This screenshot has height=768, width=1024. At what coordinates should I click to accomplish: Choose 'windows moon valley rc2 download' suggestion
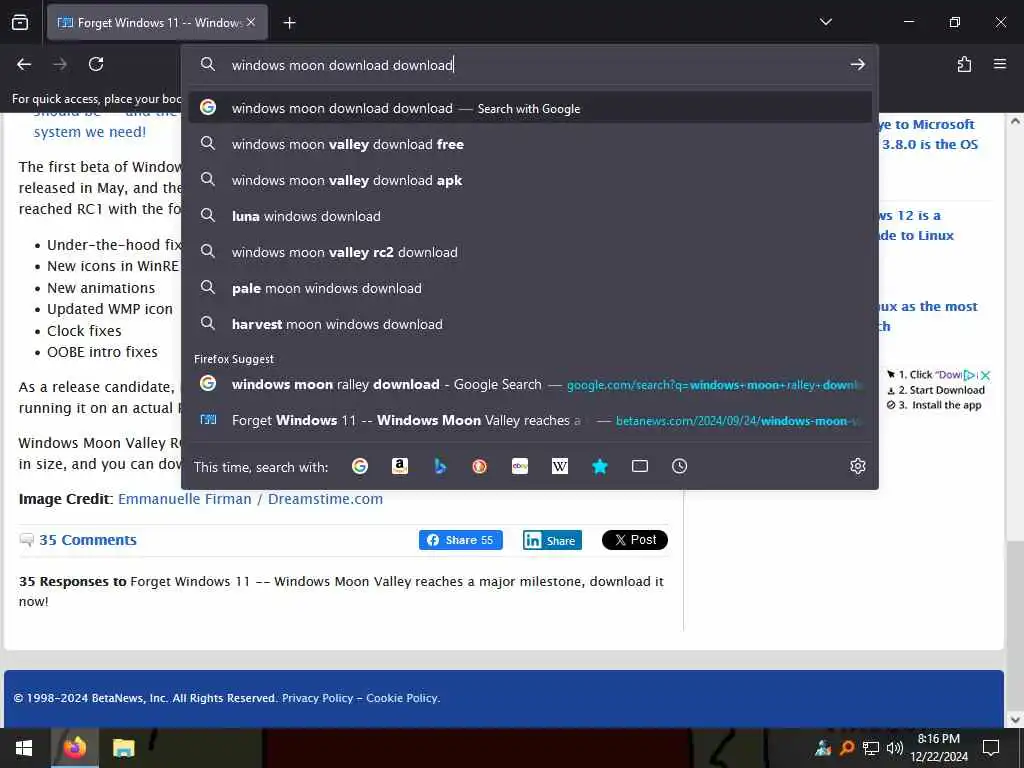pyautogui.click(x=530, y=251)
